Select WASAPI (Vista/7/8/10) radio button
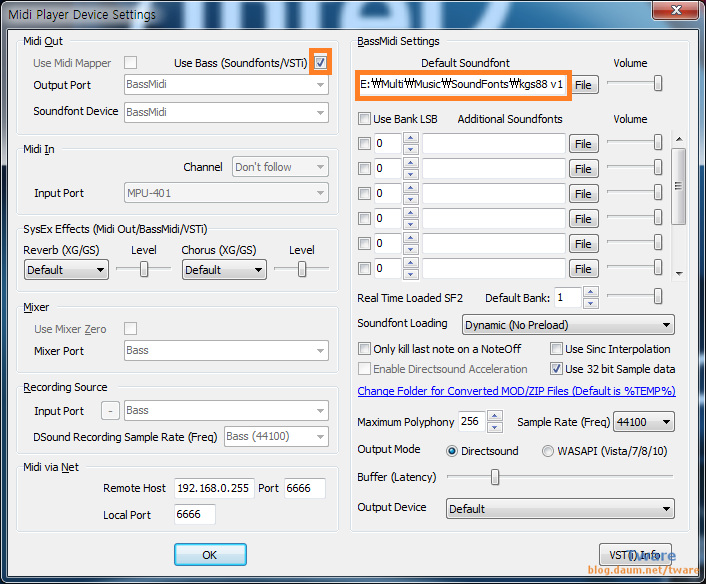 click(x=548, y=451)
